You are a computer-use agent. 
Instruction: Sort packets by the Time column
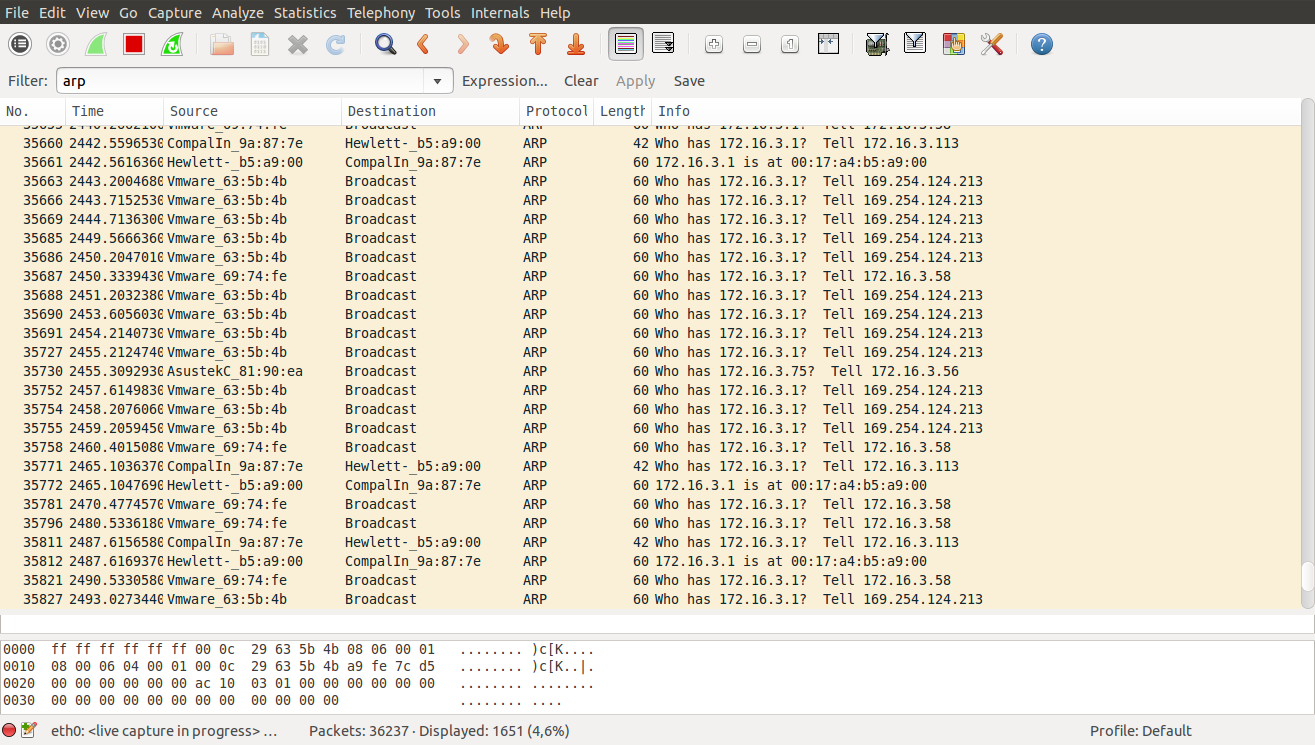(x=114, y=111)
